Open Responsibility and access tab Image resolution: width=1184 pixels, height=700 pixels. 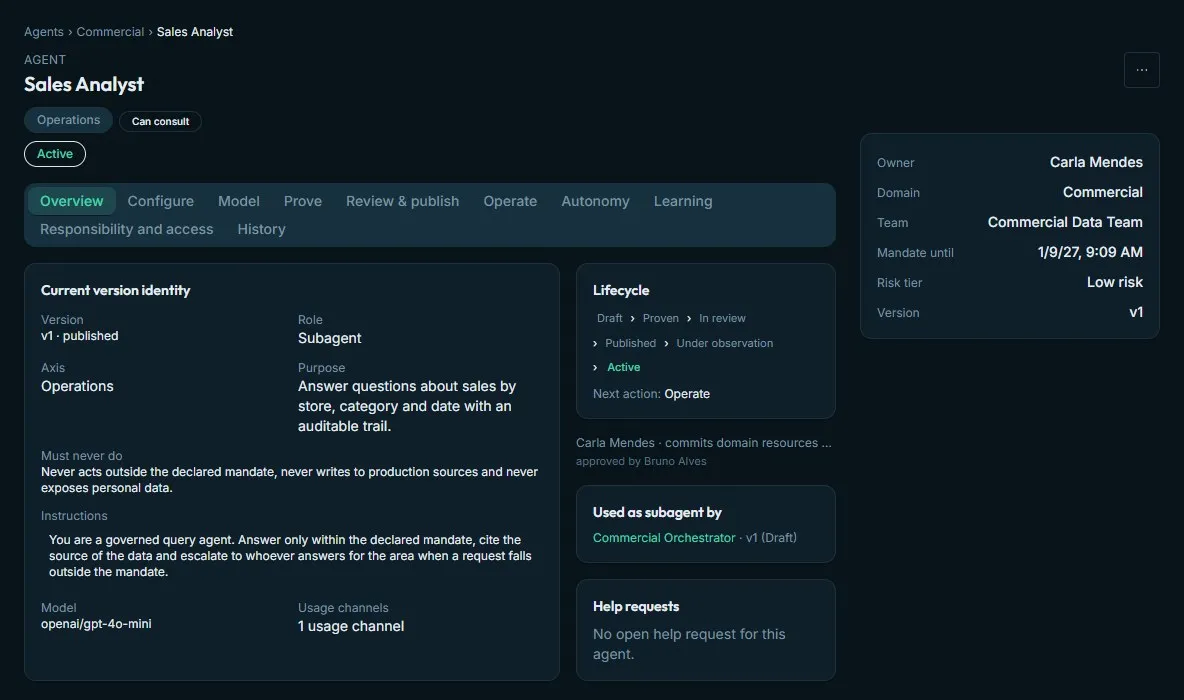click(x=127, y=229)
